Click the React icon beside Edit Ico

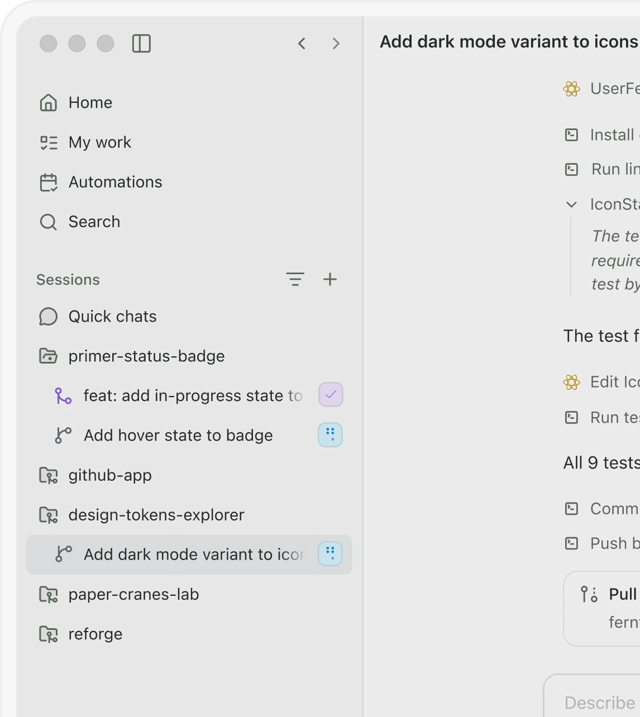[x=571, y=382]
